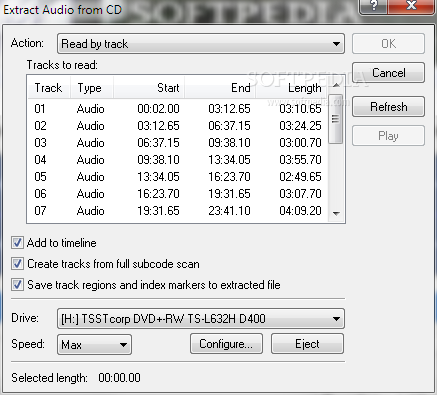
Task: Click the disabled OK button
Action: [388, 44]
